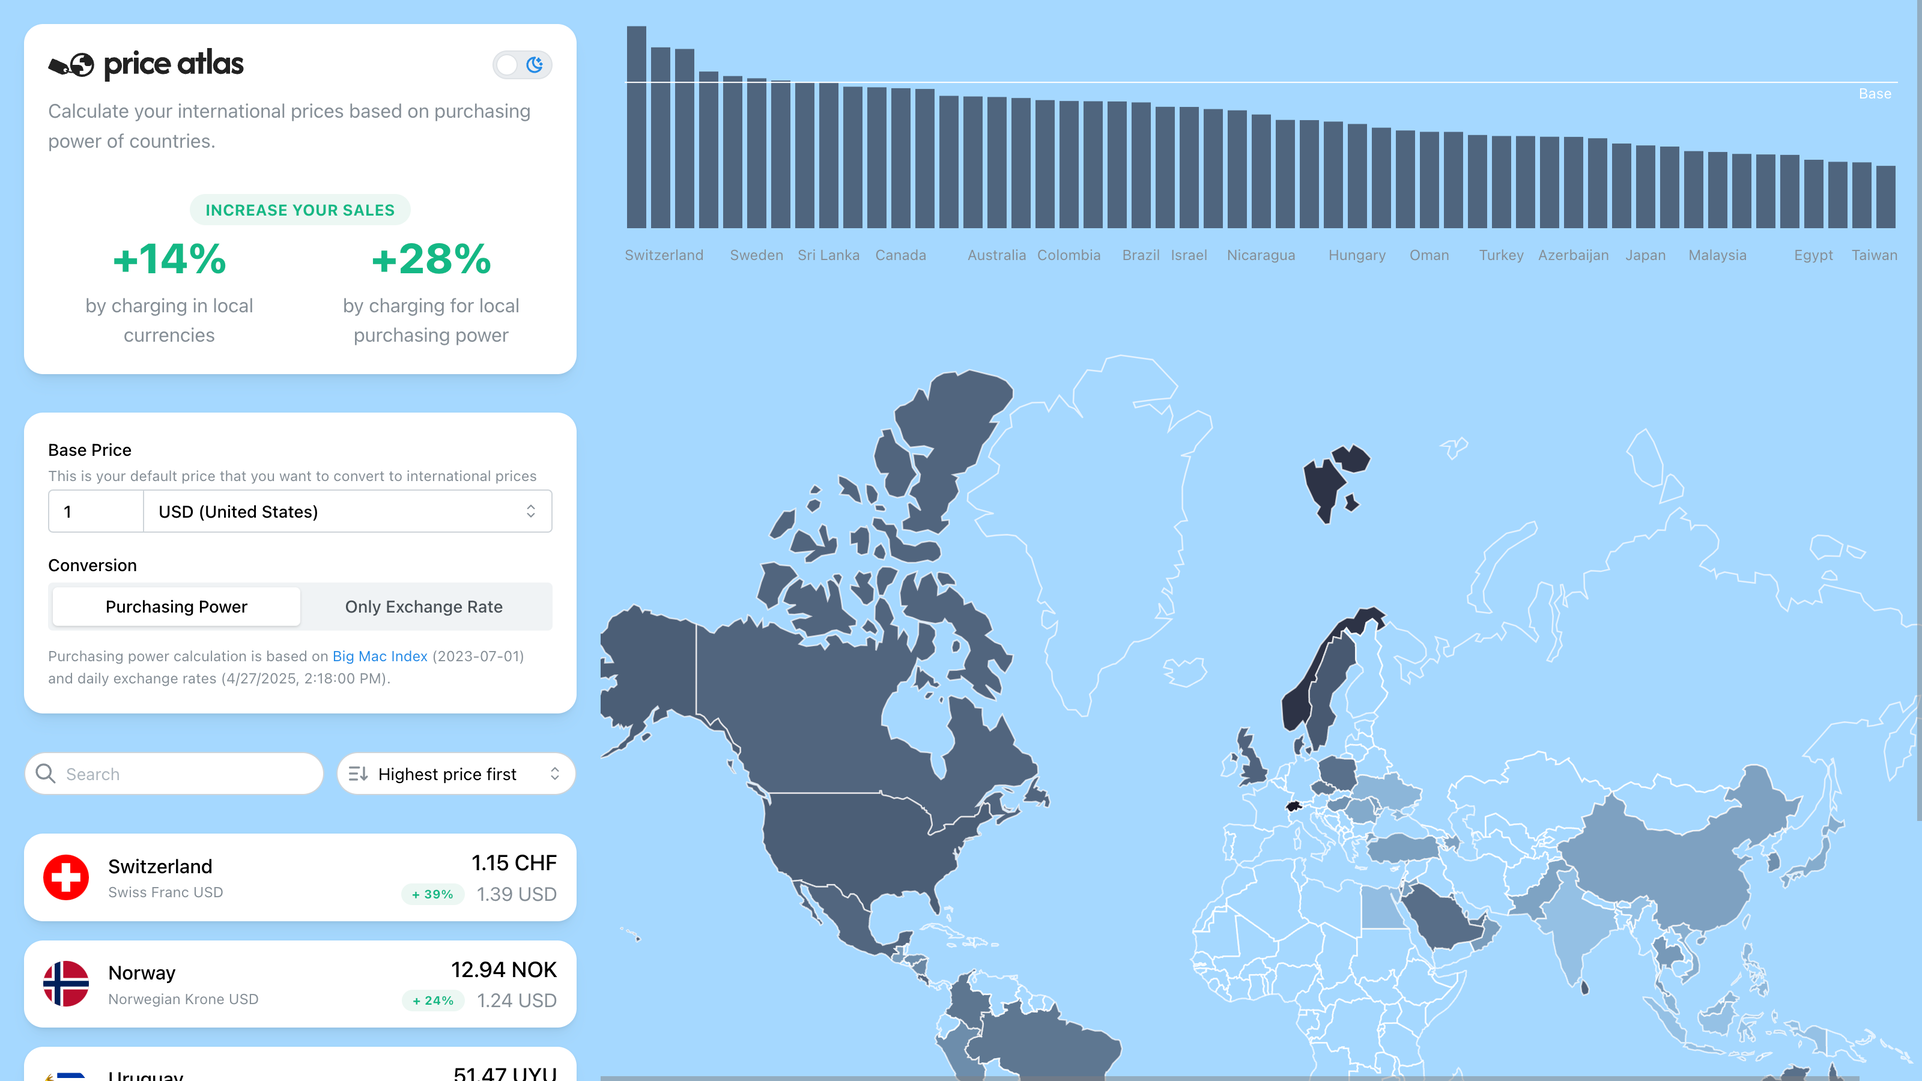
Task: Click the search magnifier icon
Action: tap(45, 774)
